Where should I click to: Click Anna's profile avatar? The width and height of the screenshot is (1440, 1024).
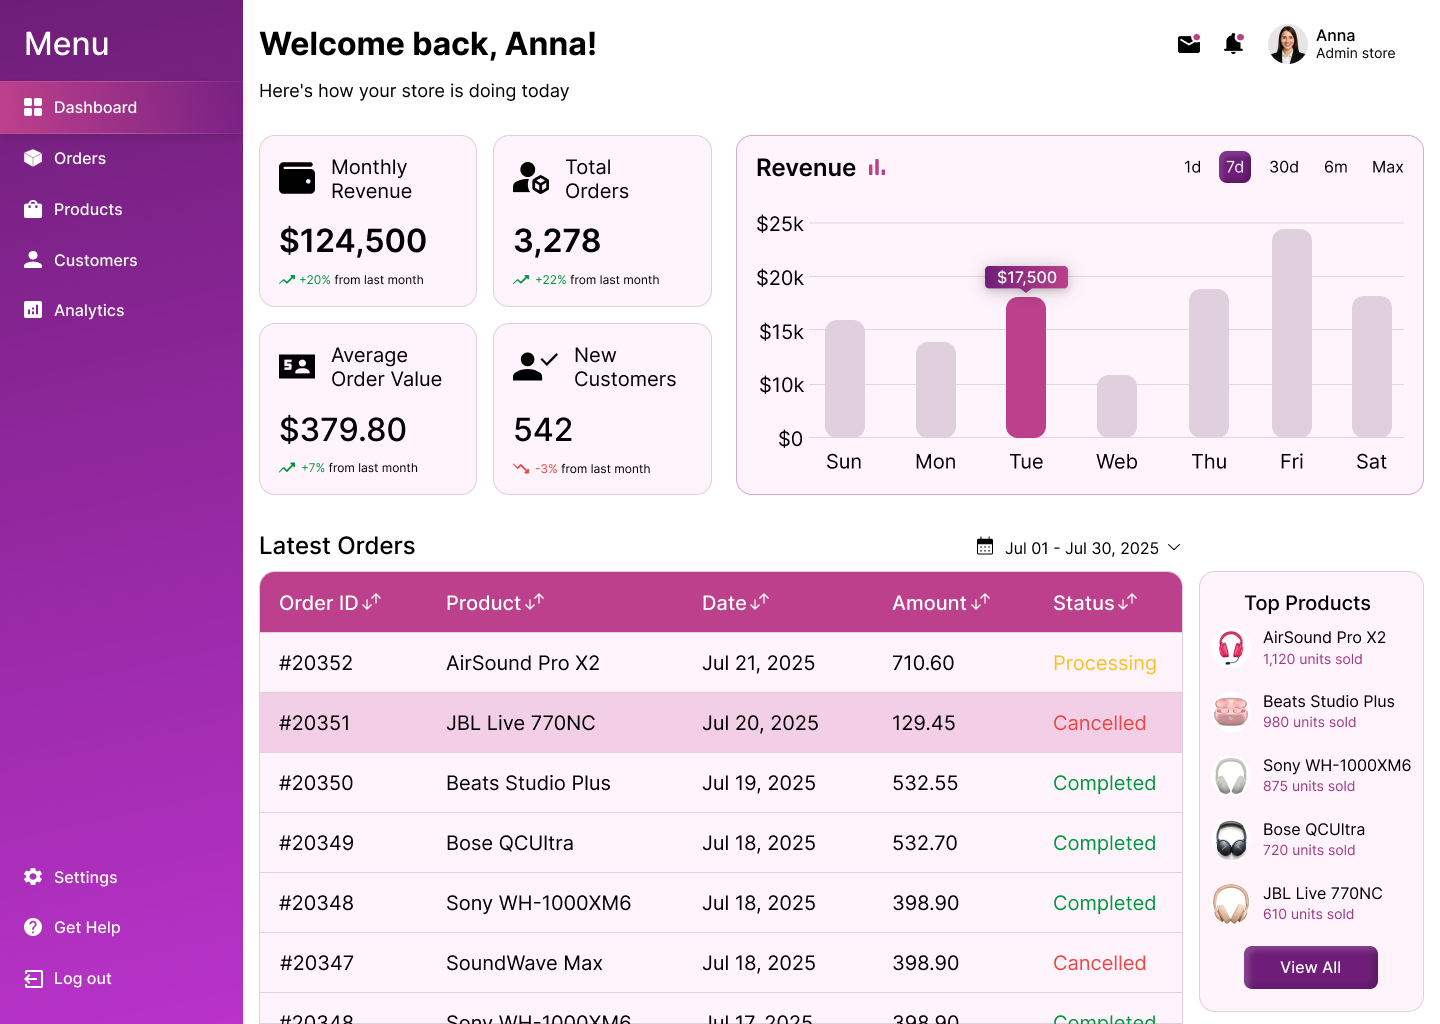1287,44
